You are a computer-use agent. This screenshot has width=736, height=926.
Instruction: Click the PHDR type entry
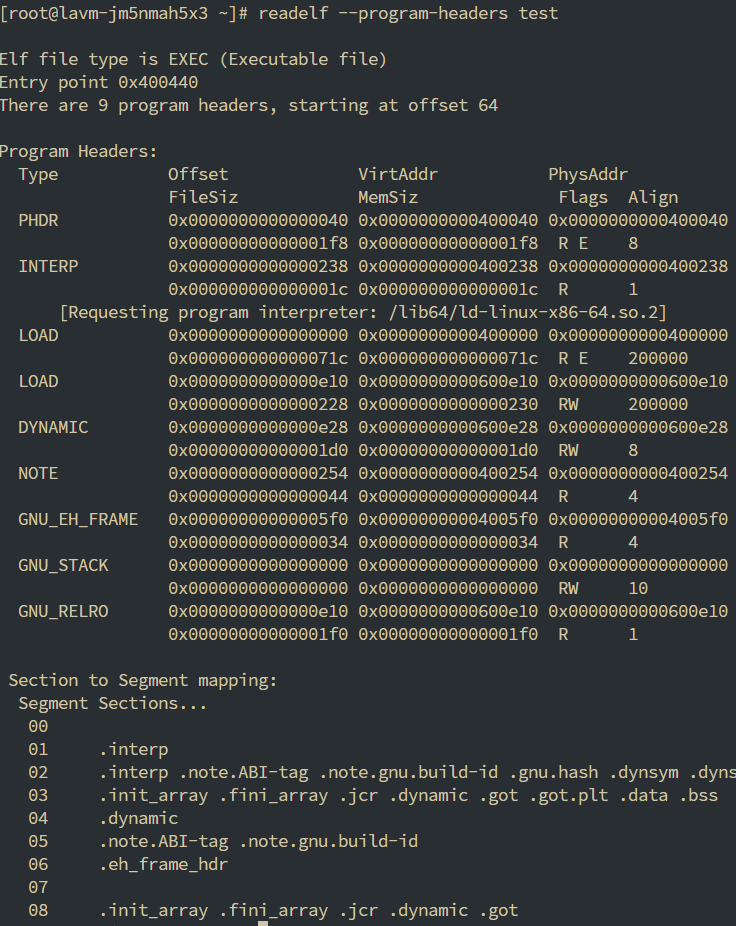(38, 220)
